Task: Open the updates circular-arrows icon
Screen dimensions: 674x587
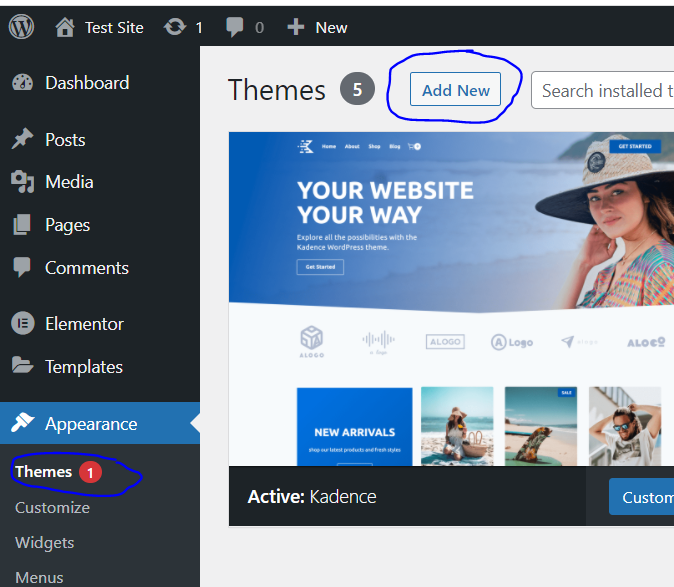Action: 175,27
